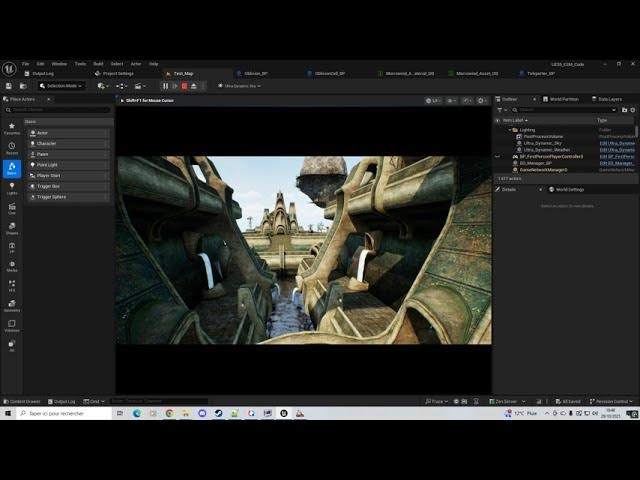Select the Basic category icon
Image resolution: width=640 pixels, height=480 pixels.
[12, 168]
